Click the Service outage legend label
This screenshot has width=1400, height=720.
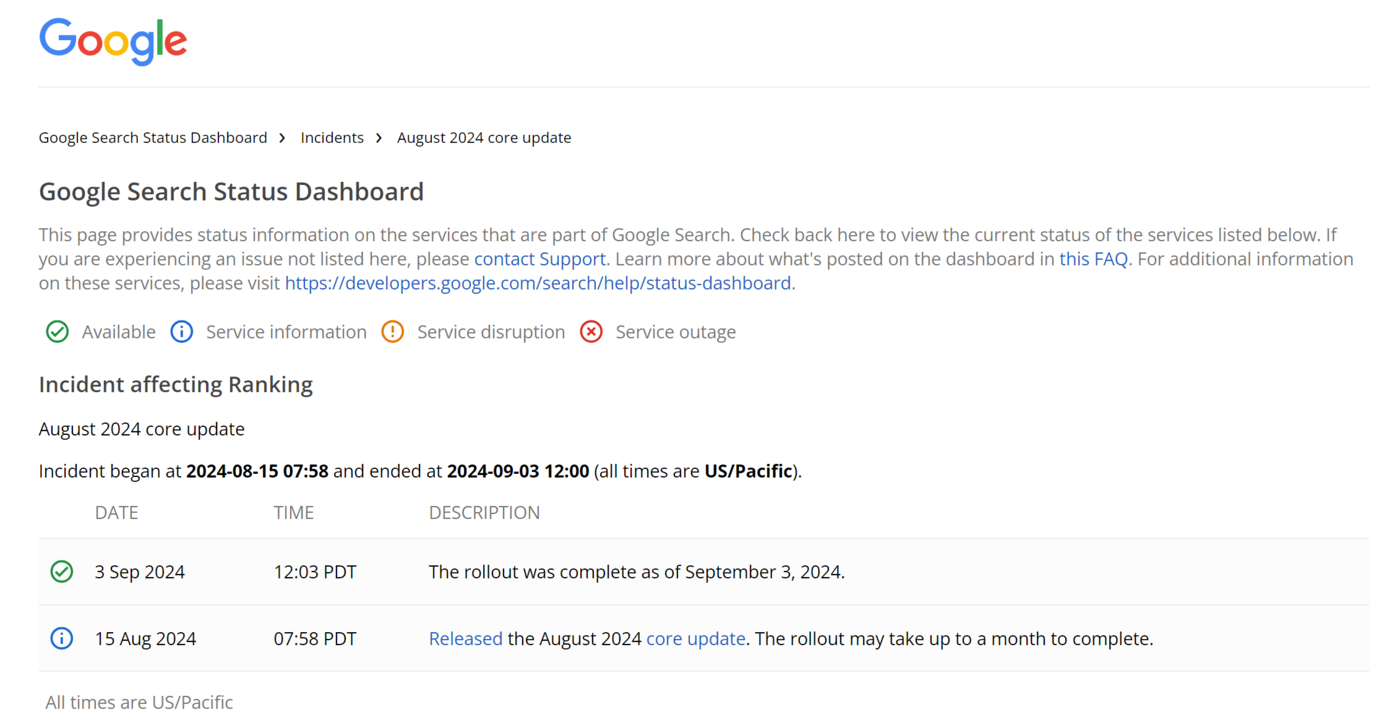pos(676,332)
